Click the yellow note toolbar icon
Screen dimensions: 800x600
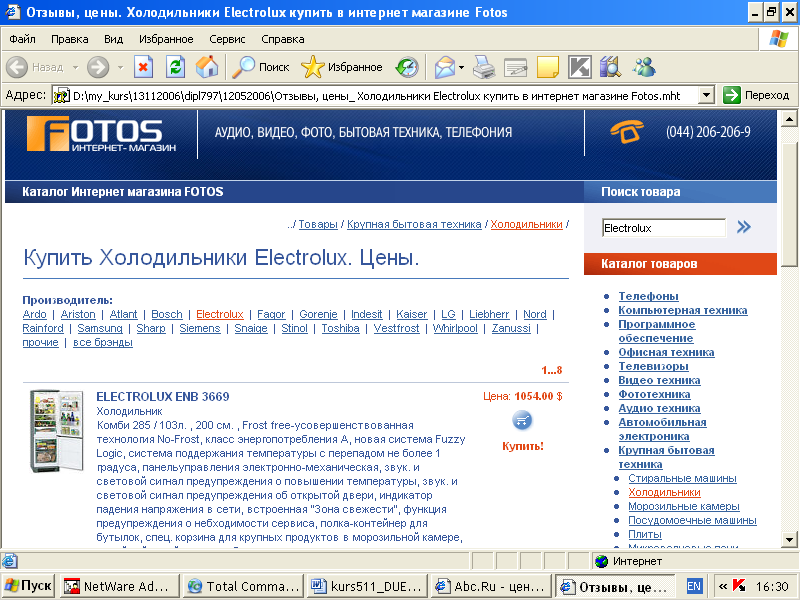(x=547, y=67)
